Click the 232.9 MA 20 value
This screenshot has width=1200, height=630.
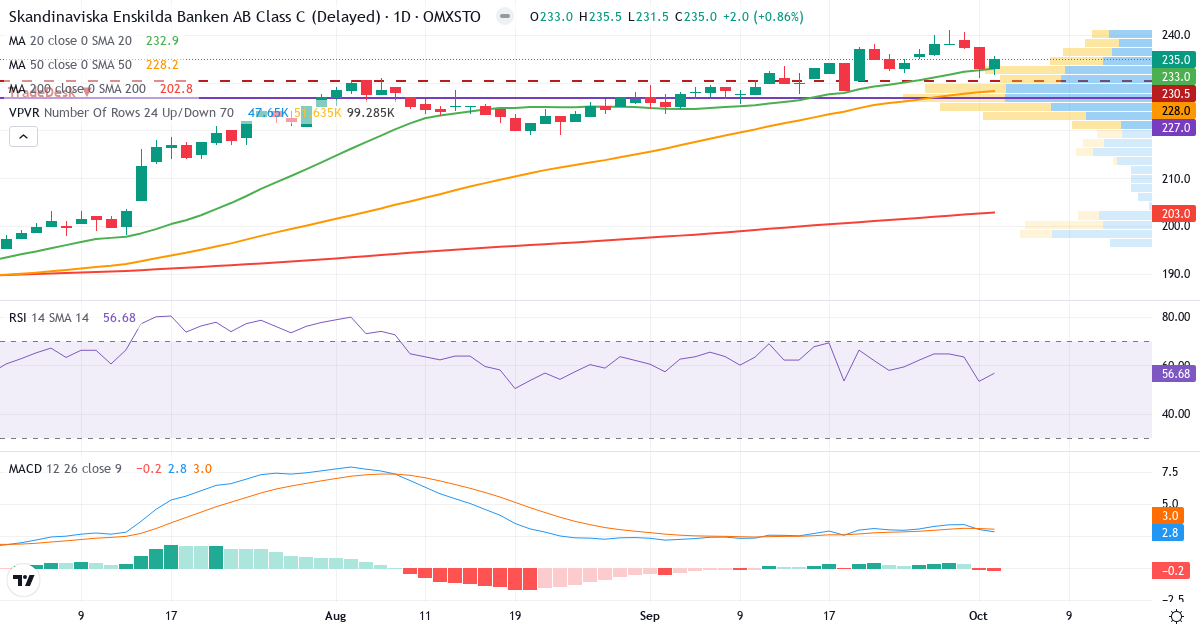(x=162, y=41)
